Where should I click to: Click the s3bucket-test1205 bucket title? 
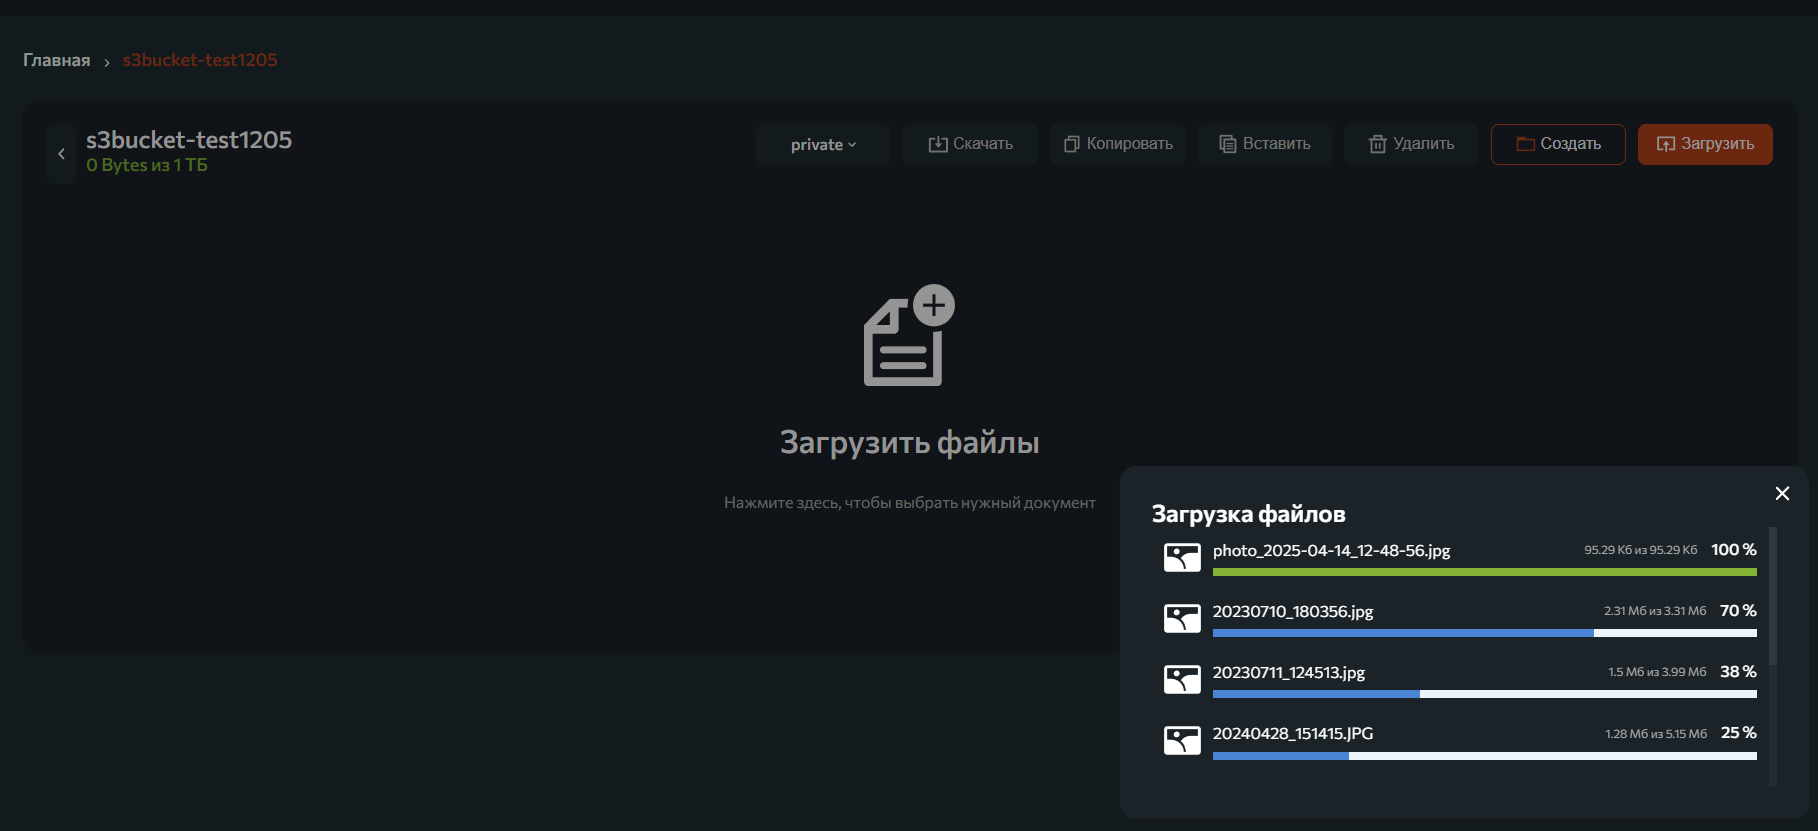pyautogui.click(x=189, y=140)
